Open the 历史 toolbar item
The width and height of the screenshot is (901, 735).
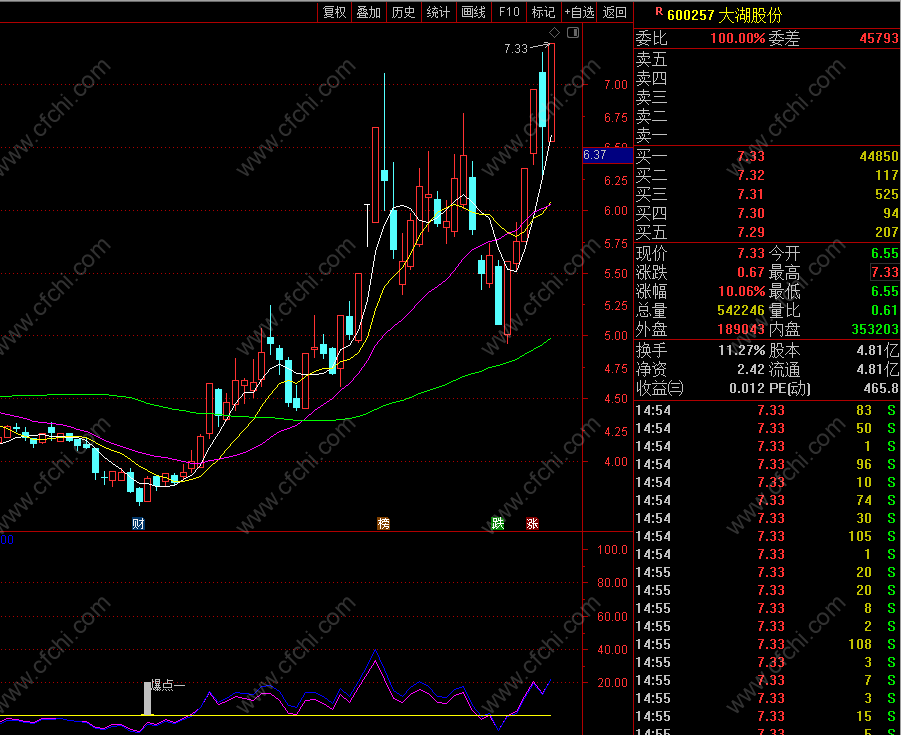coord(403,12)
